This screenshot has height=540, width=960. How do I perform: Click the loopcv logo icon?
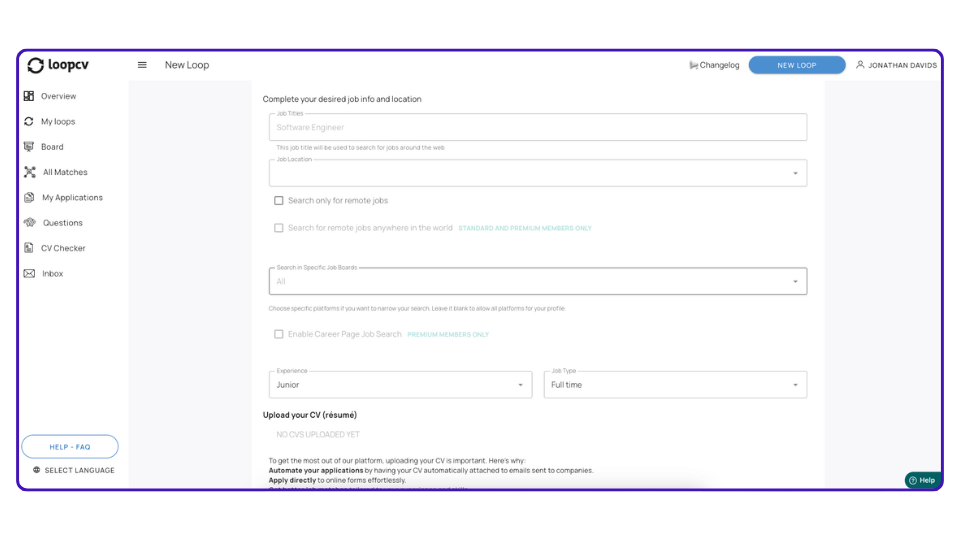[36, 65]
